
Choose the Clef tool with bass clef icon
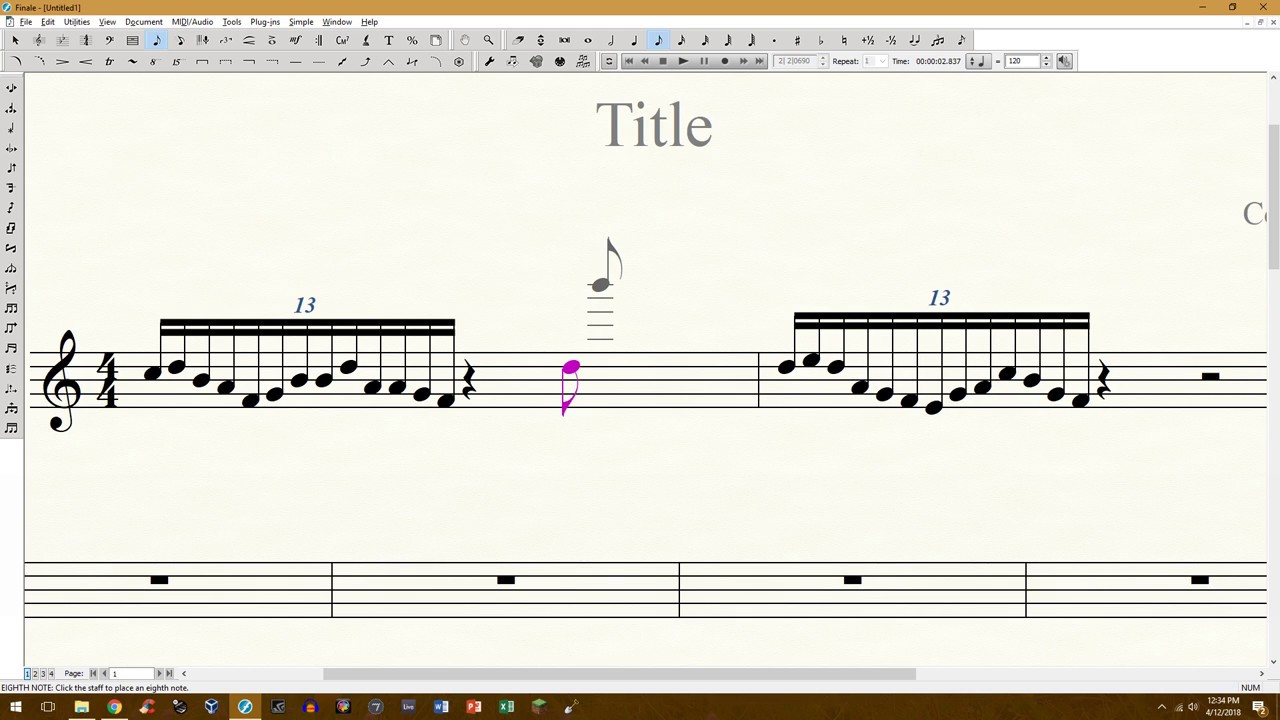point(109,40)
